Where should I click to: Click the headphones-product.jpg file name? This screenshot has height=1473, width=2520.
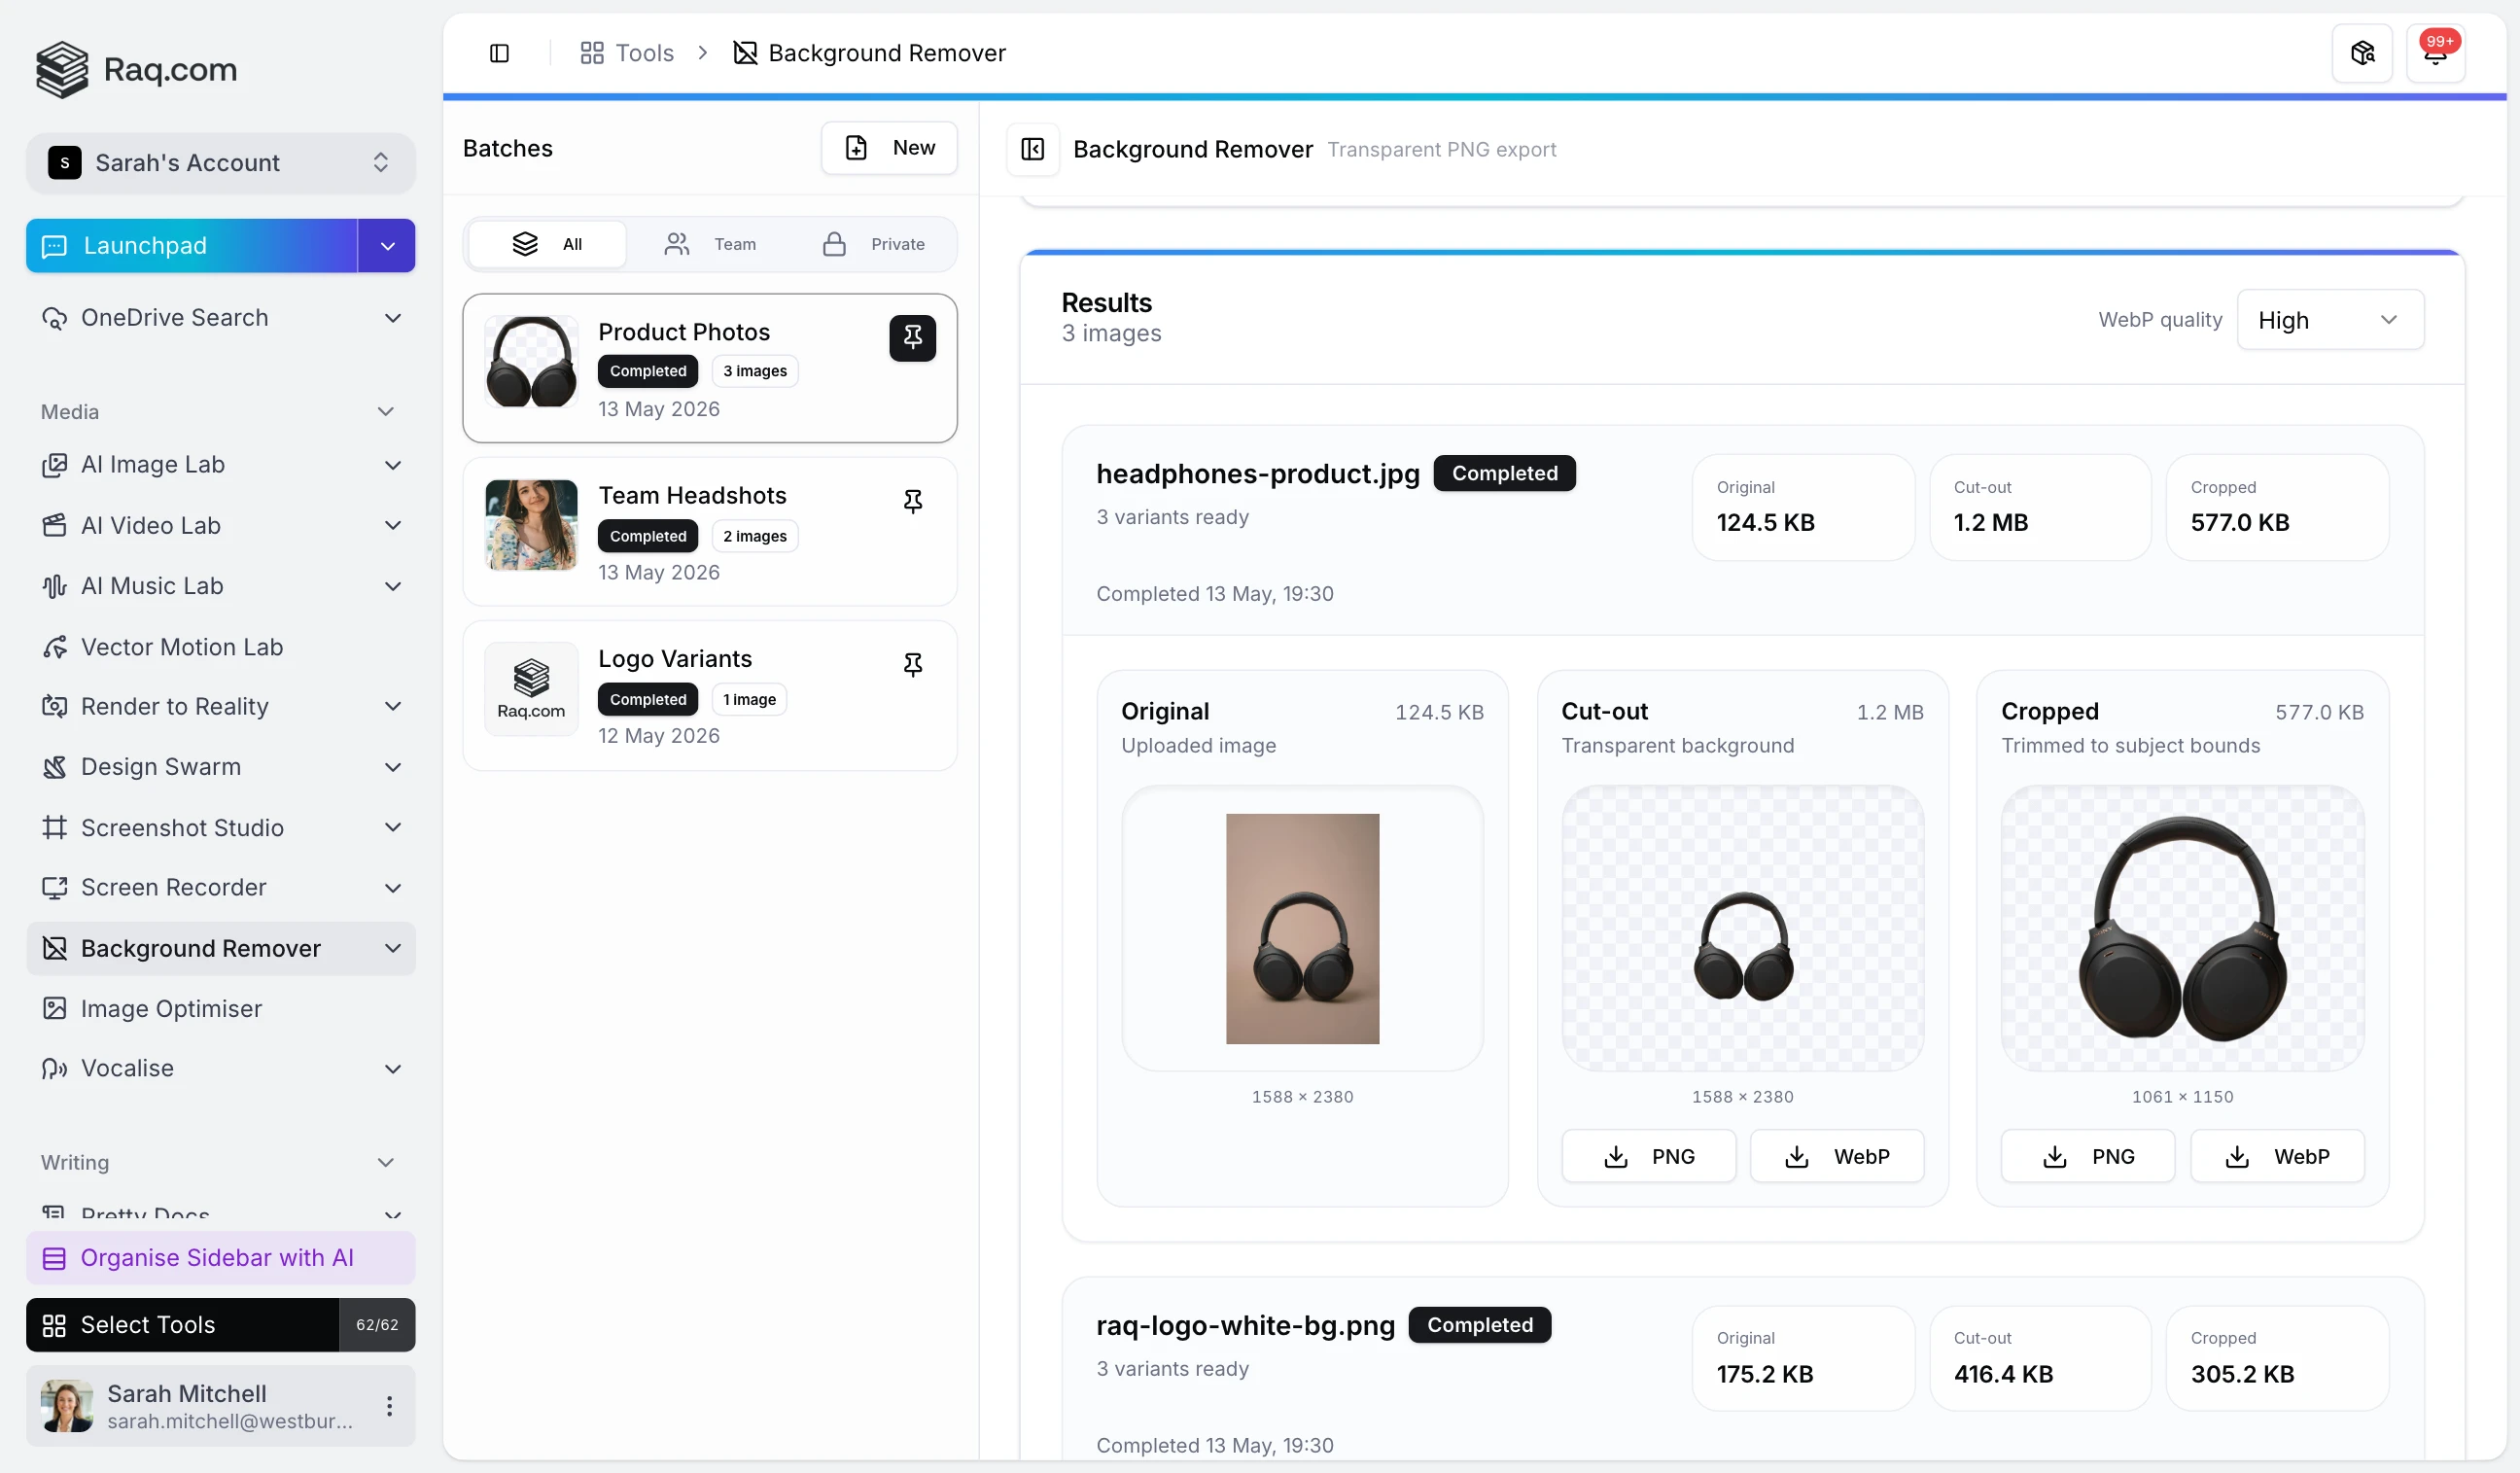1257,474
